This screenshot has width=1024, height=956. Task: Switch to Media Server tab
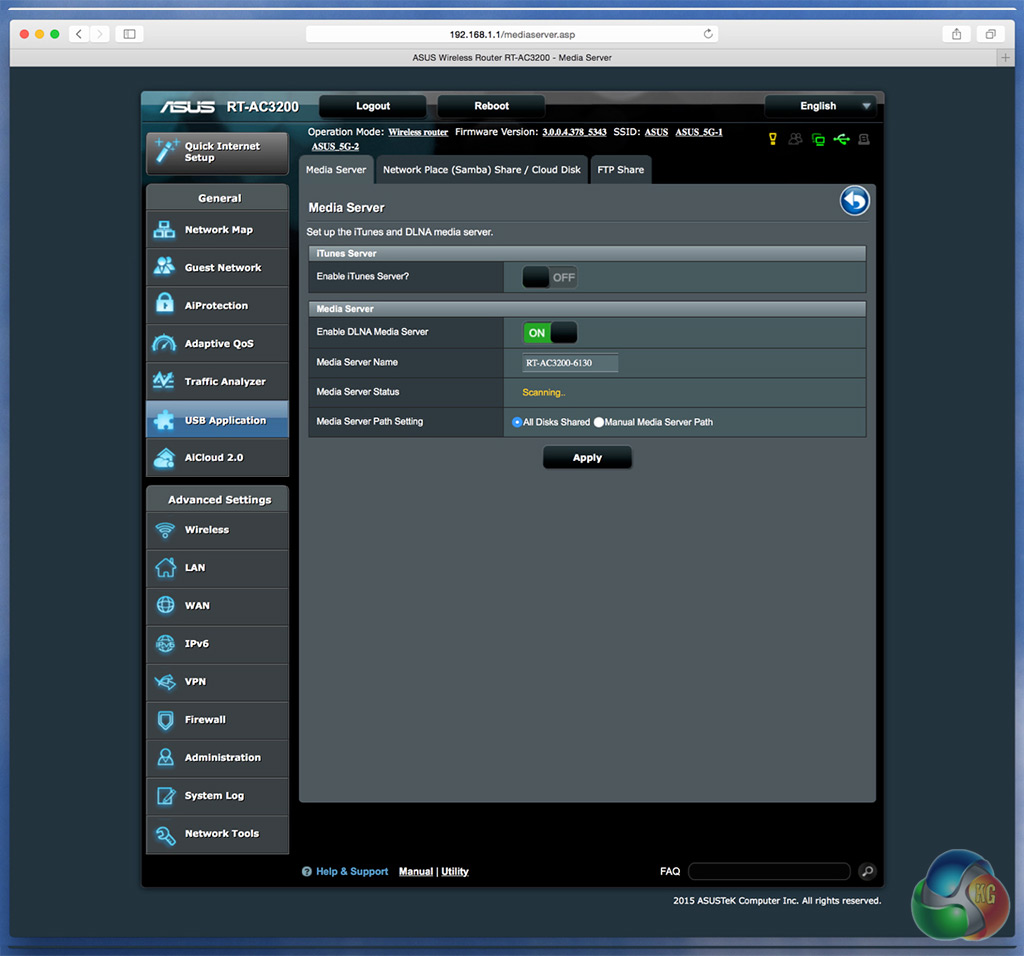click(336, 170)
